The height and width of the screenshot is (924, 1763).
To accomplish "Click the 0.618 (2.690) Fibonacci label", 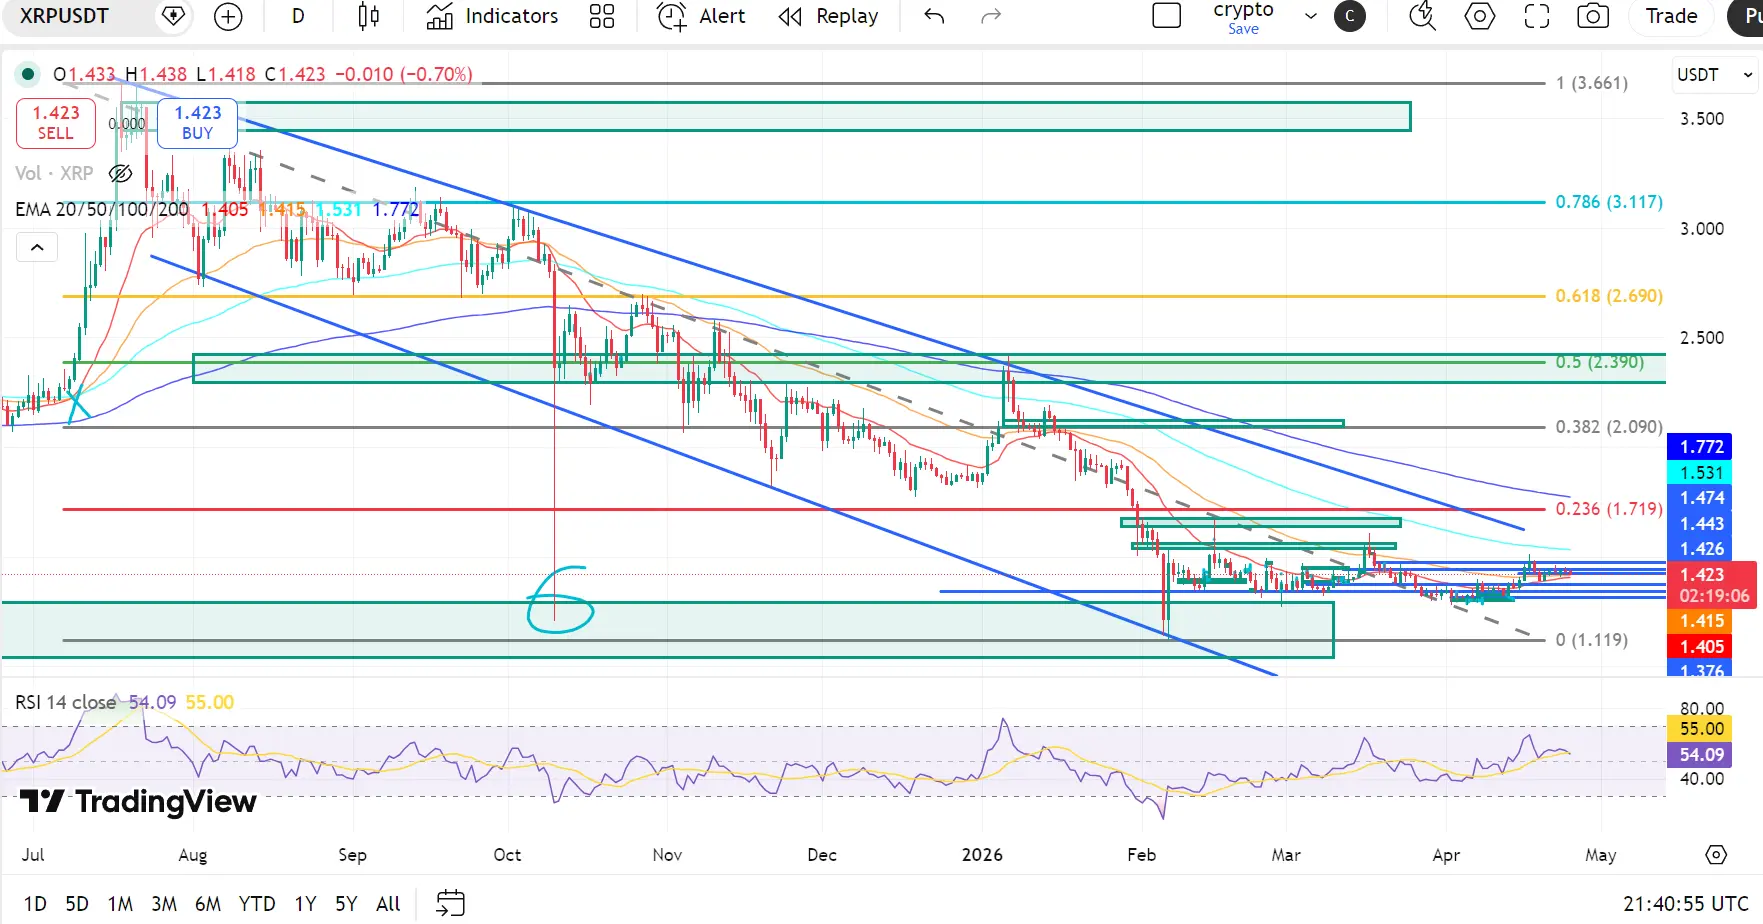I will click(x=1609, y=296).
